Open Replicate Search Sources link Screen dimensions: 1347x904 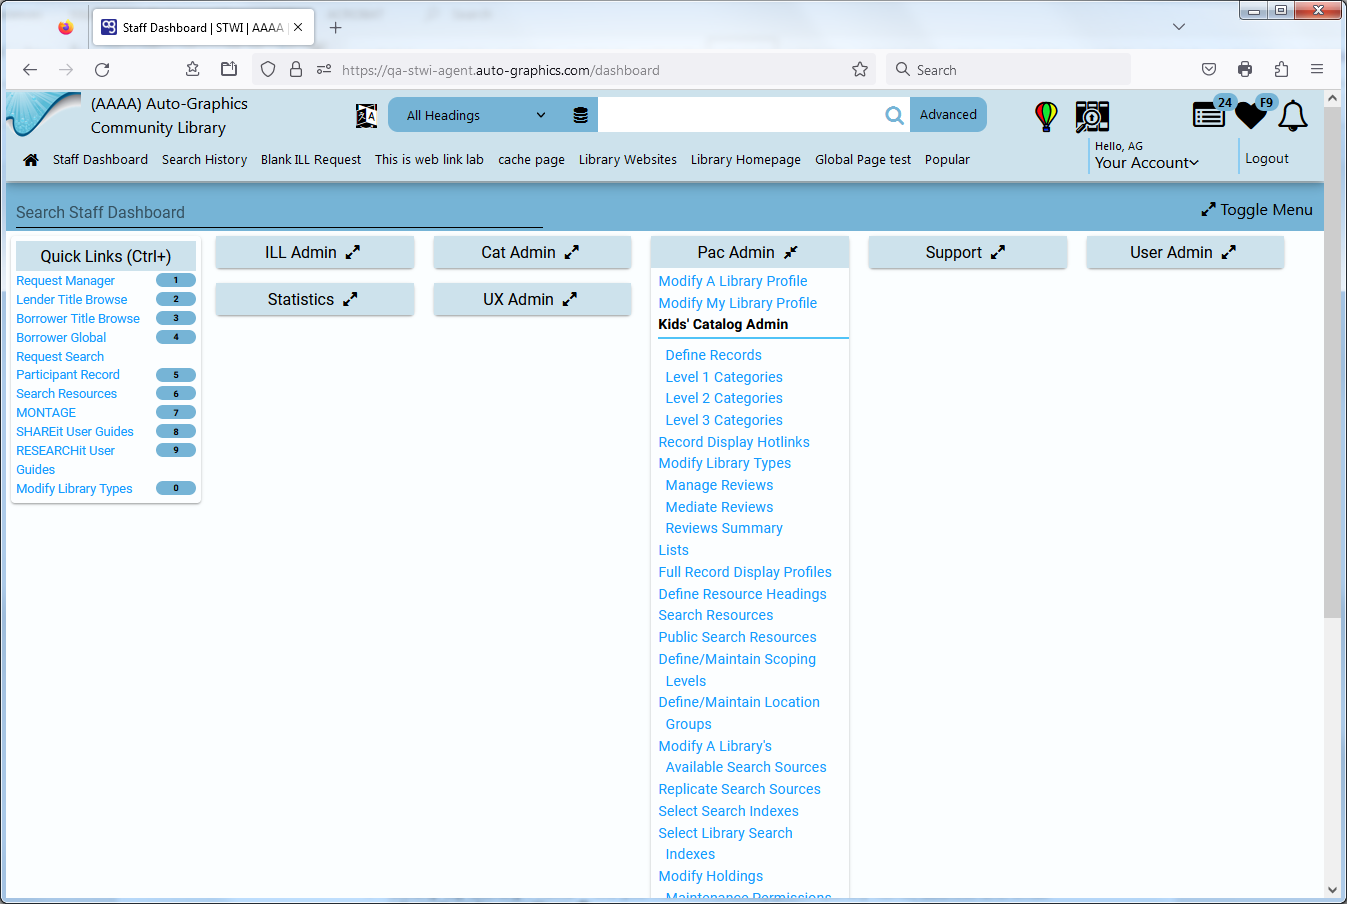click(739, 790)
